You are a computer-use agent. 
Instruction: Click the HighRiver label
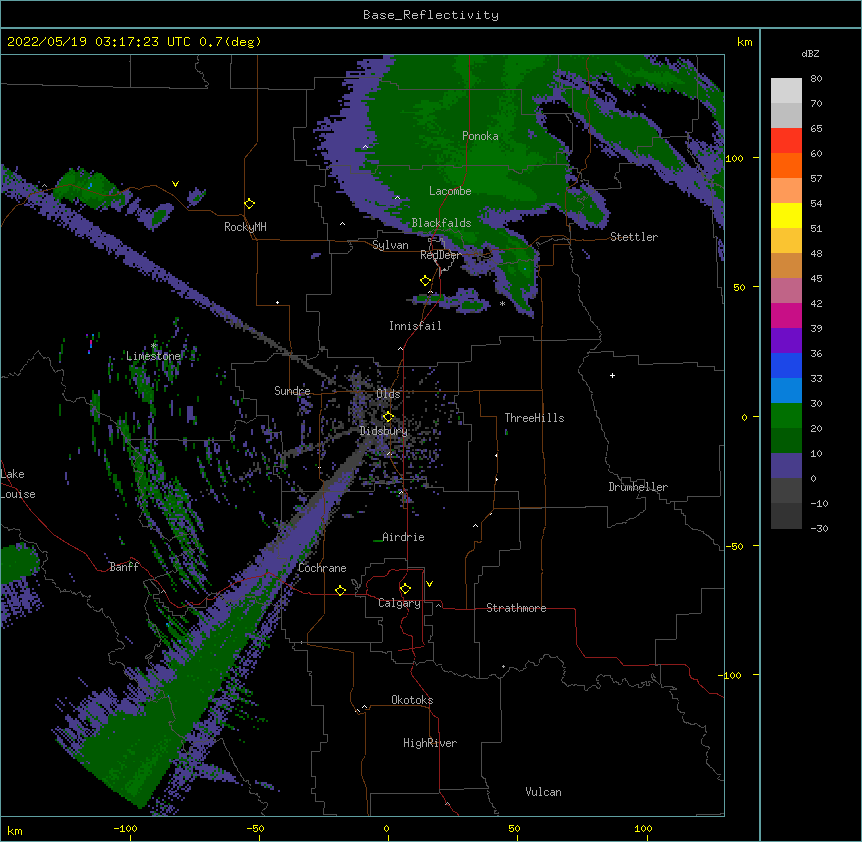[x=430, y=743]
